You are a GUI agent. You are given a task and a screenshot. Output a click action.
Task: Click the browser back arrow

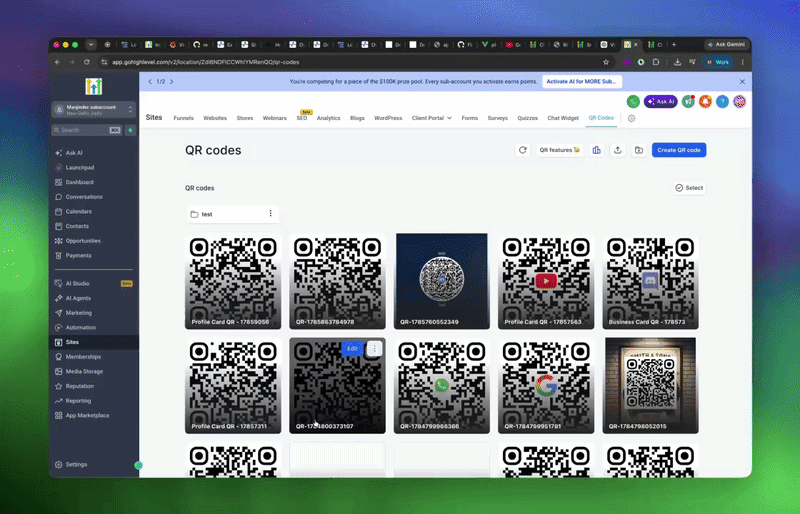click(x=58, y=62)
